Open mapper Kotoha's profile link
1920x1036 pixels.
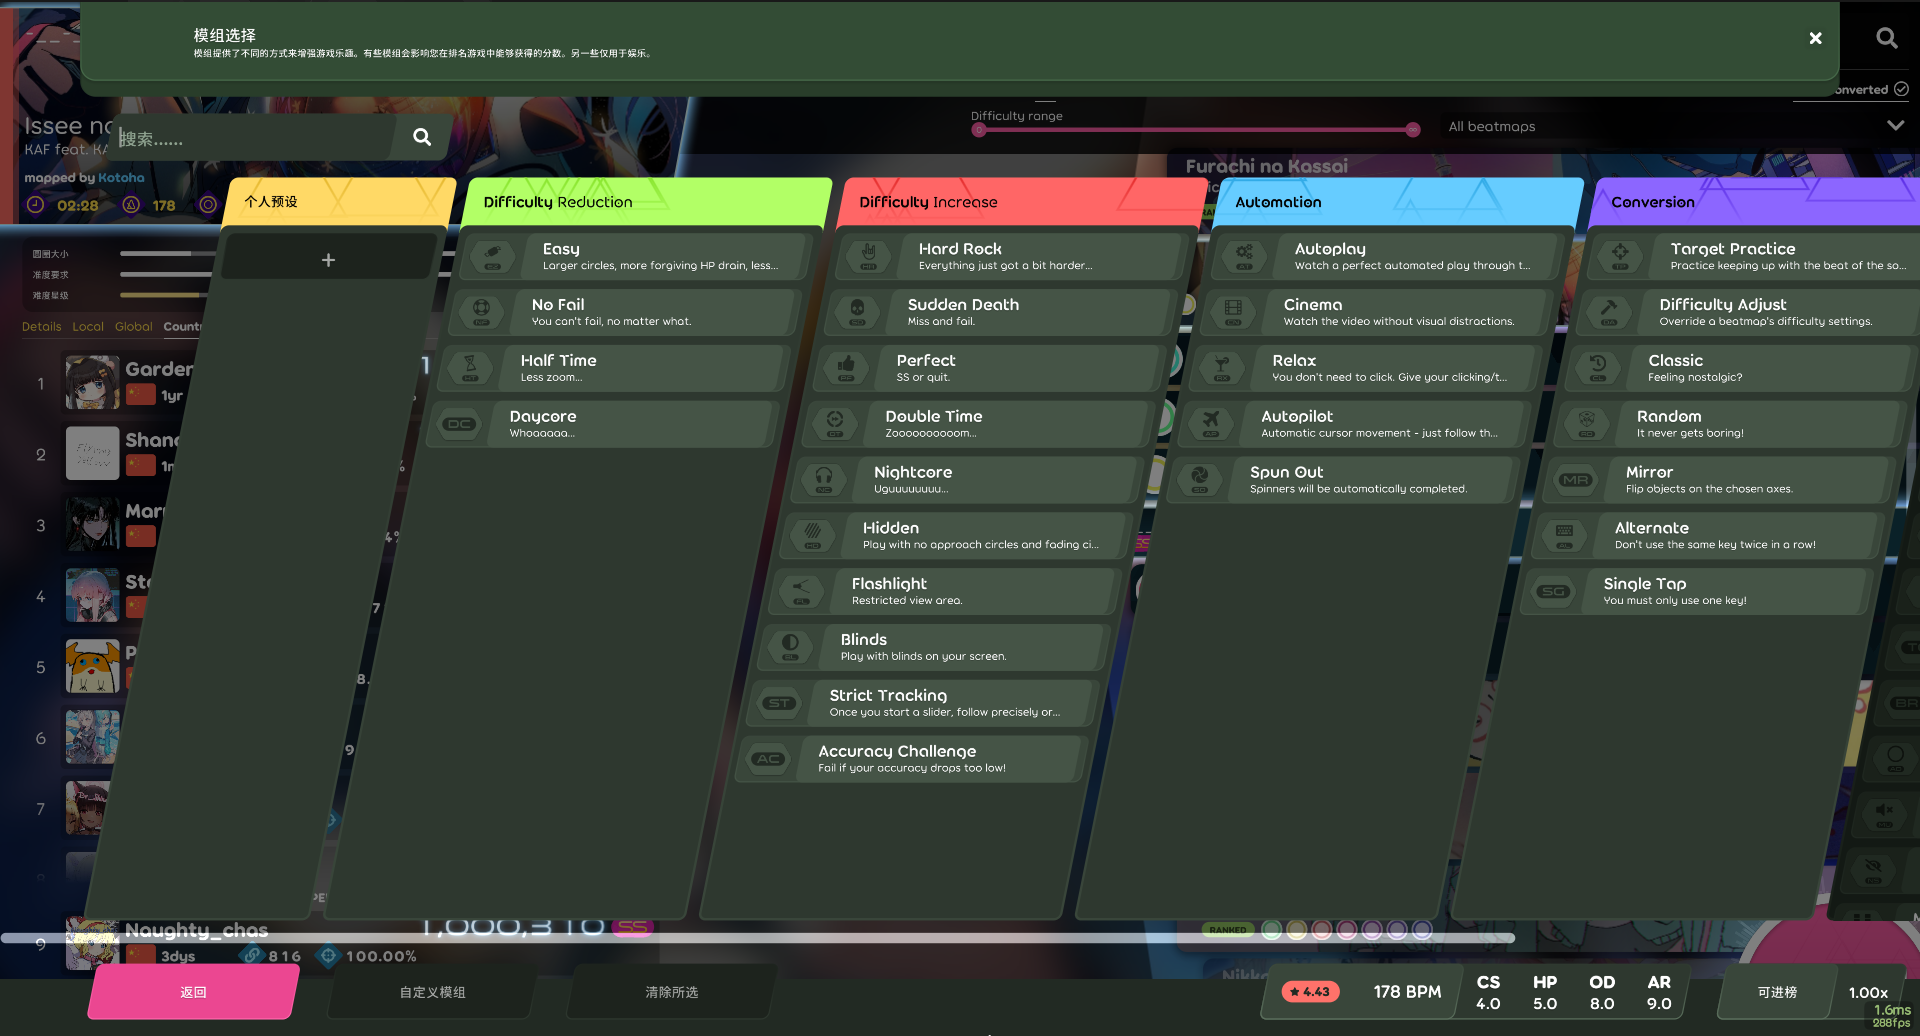pos(121,178)
